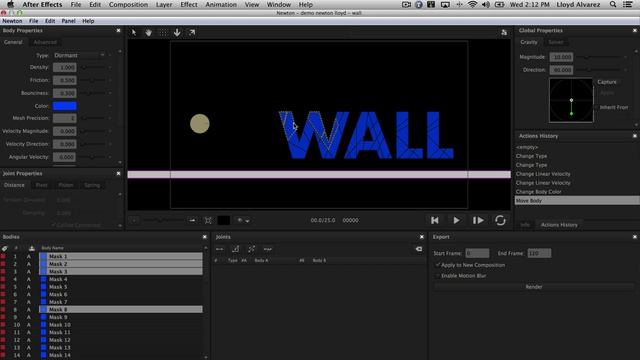Image resolution: width=640 pixels, height=360 pixels.
Task: Click the Friction value field
Action: point(64,80)
